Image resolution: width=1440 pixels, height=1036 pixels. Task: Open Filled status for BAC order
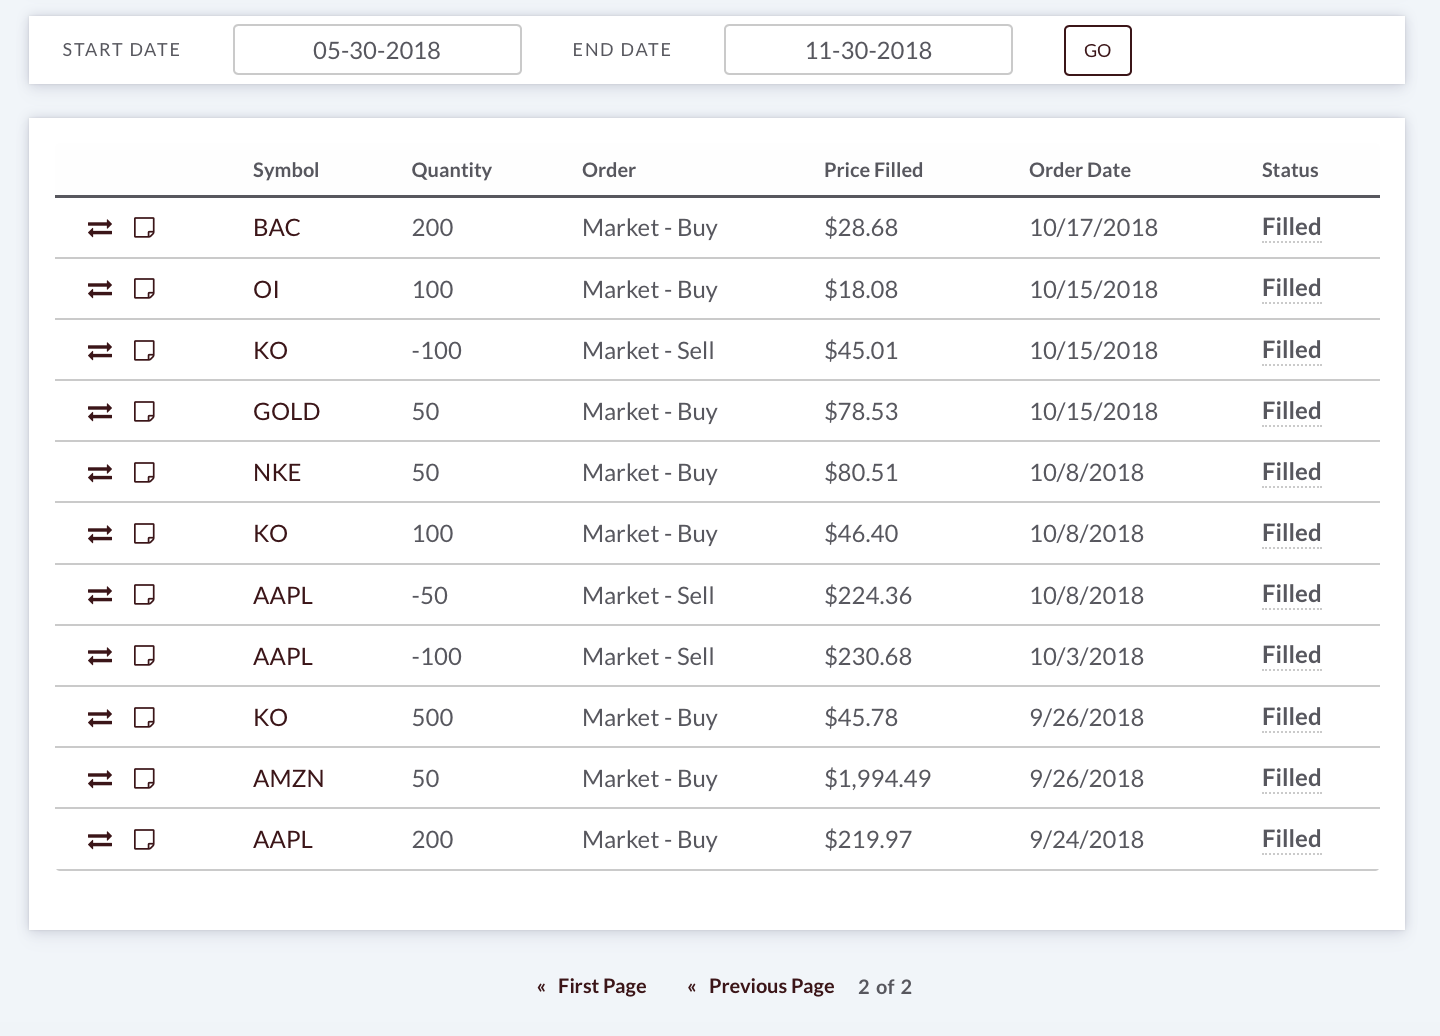(1291, 227)
